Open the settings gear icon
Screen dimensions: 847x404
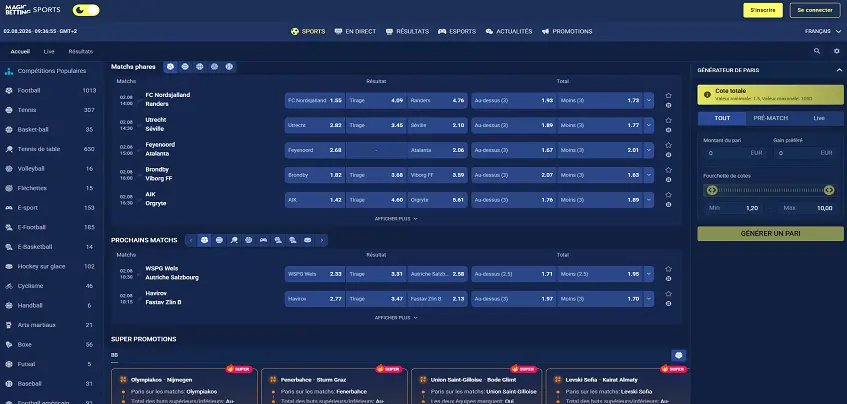point(837,51)
